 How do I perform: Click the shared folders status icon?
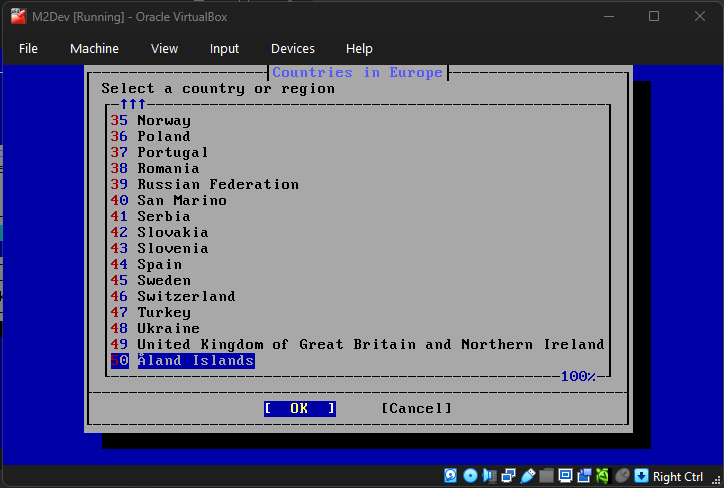coord(547,476)
